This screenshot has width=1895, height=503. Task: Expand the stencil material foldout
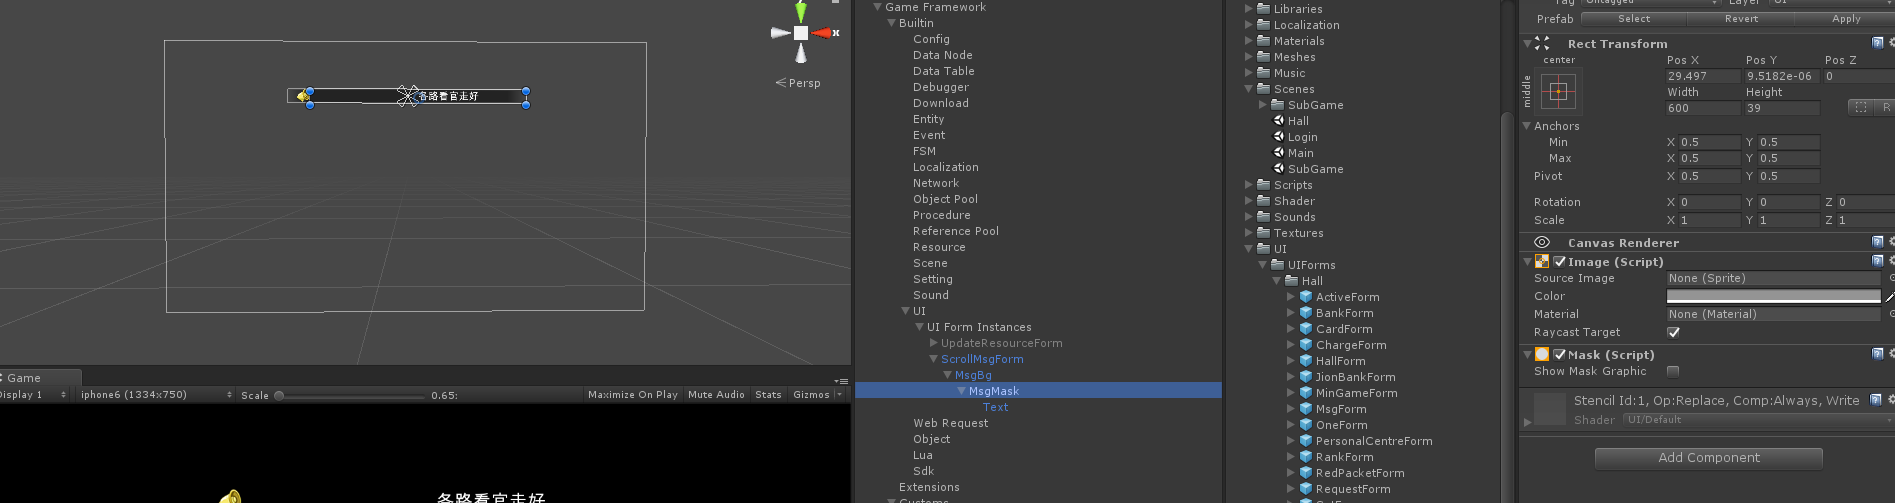pos(1527,422)
